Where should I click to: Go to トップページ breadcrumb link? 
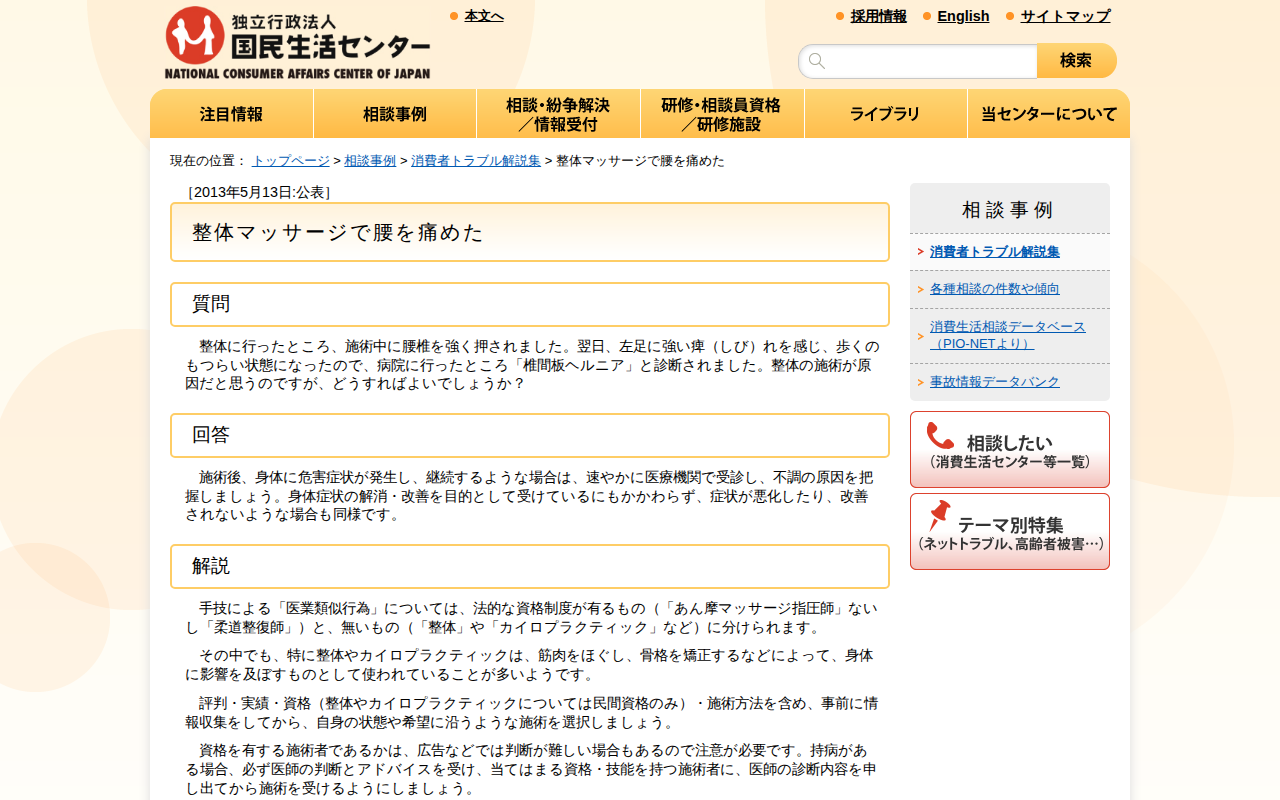point(291,160)
